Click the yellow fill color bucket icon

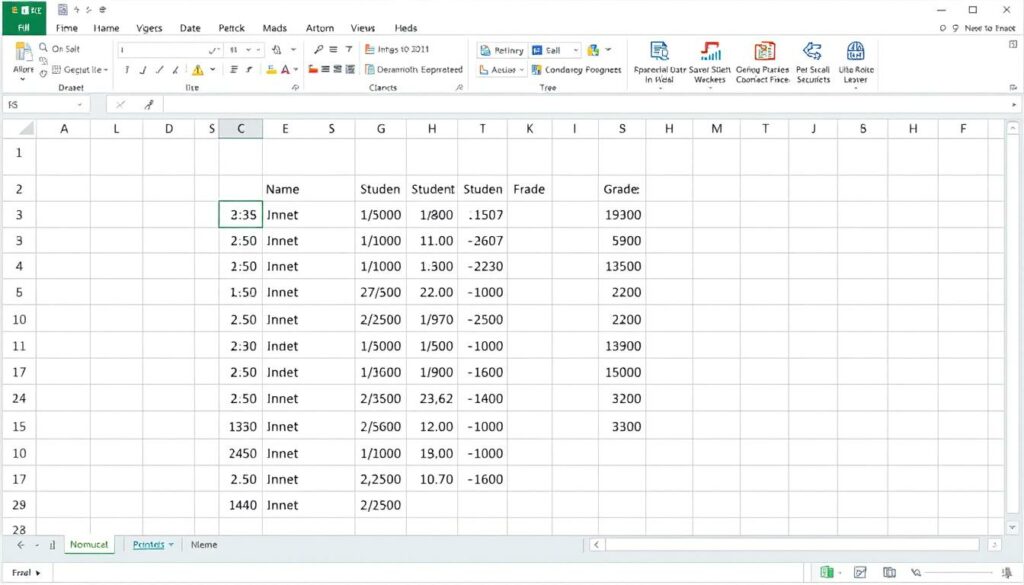pyautogui.click(x=271, y=69)
